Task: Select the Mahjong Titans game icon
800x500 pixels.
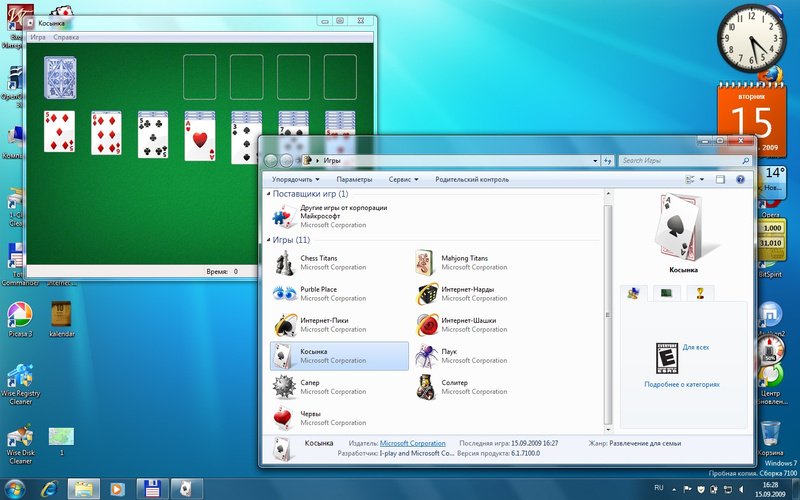Action: click(426, 262)
